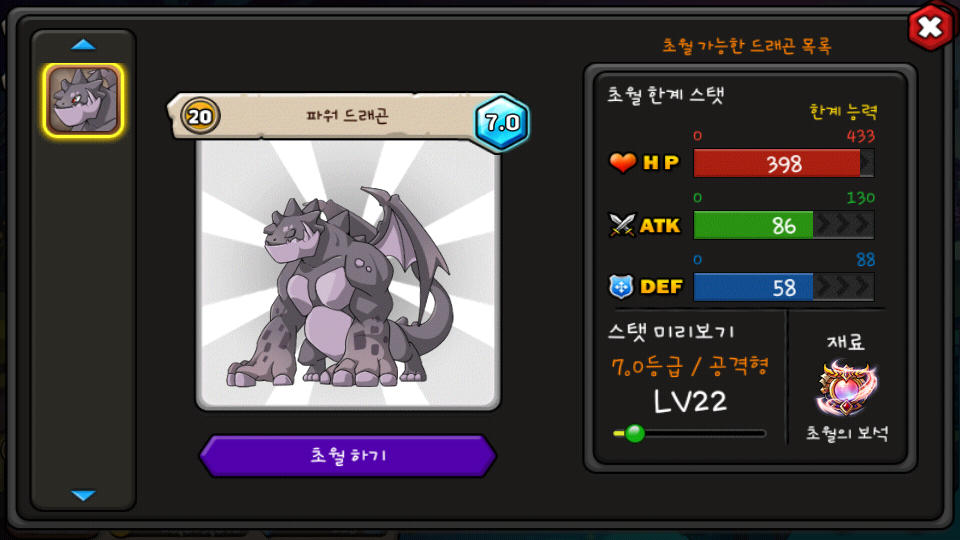Click the blue shield DEF icon
The height and width of the screenshot is (540, 960).
coord(621,287)
